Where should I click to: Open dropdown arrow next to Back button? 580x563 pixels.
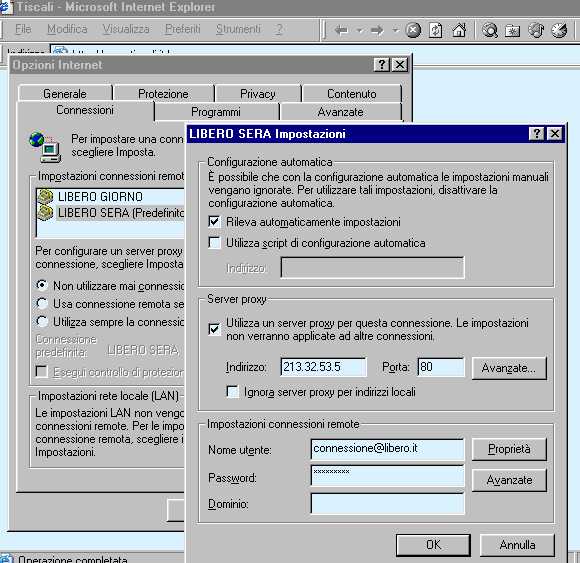click(359, 30)
